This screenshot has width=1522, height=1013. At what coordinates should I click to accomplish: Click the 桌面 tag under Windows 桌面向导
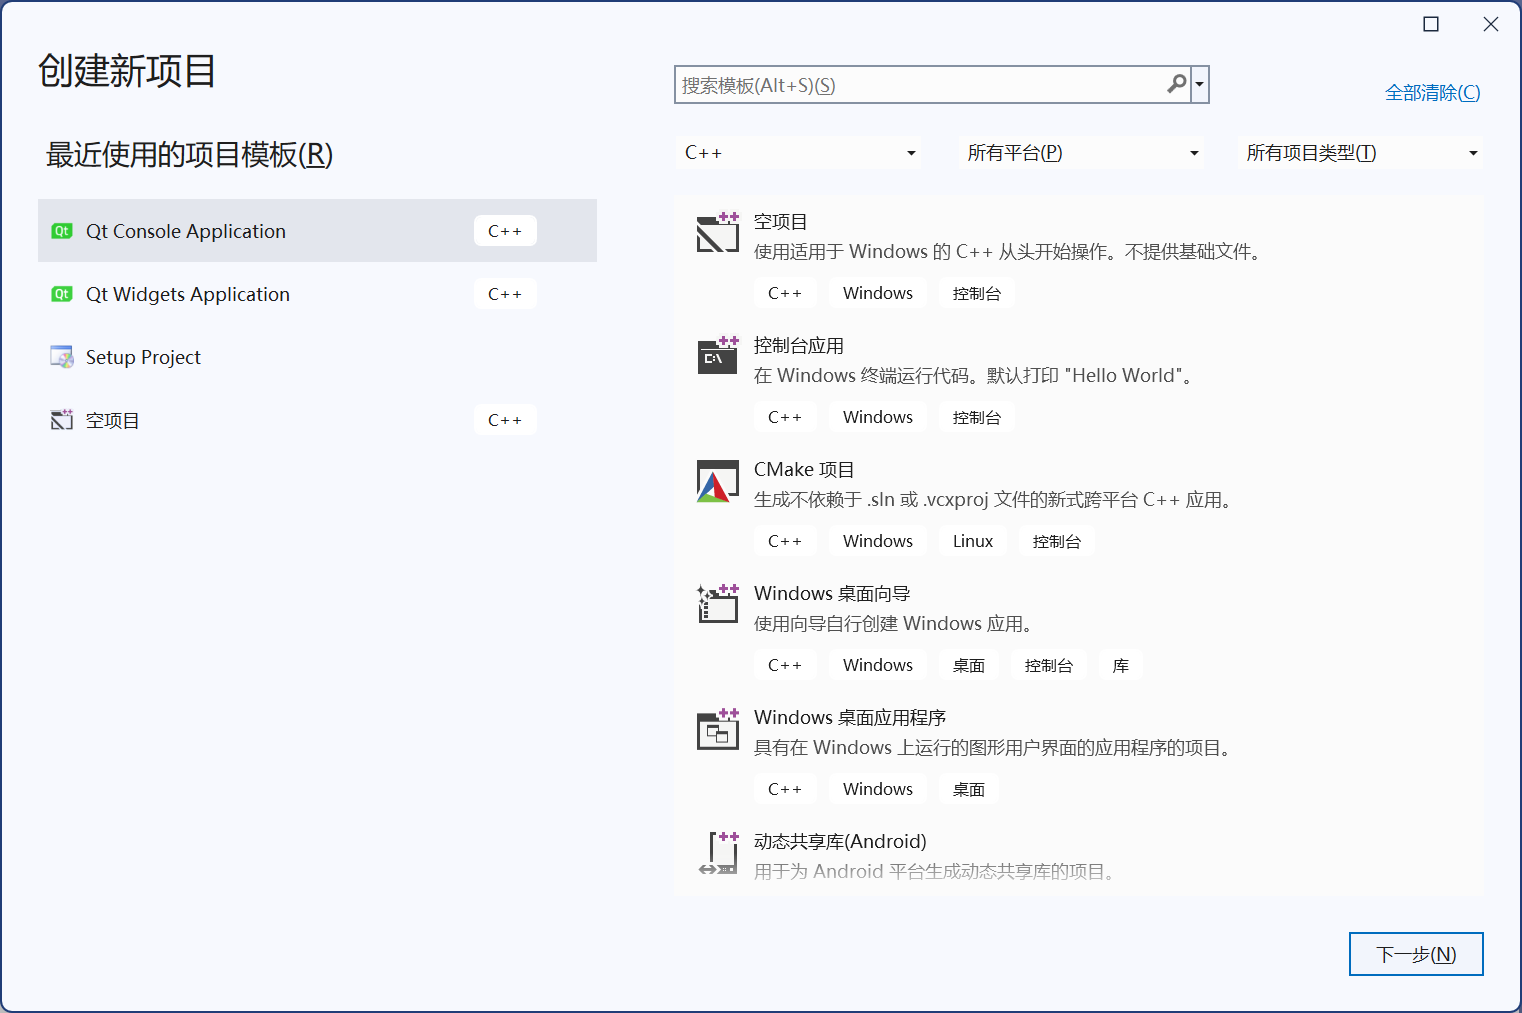(x=969, y=665)
